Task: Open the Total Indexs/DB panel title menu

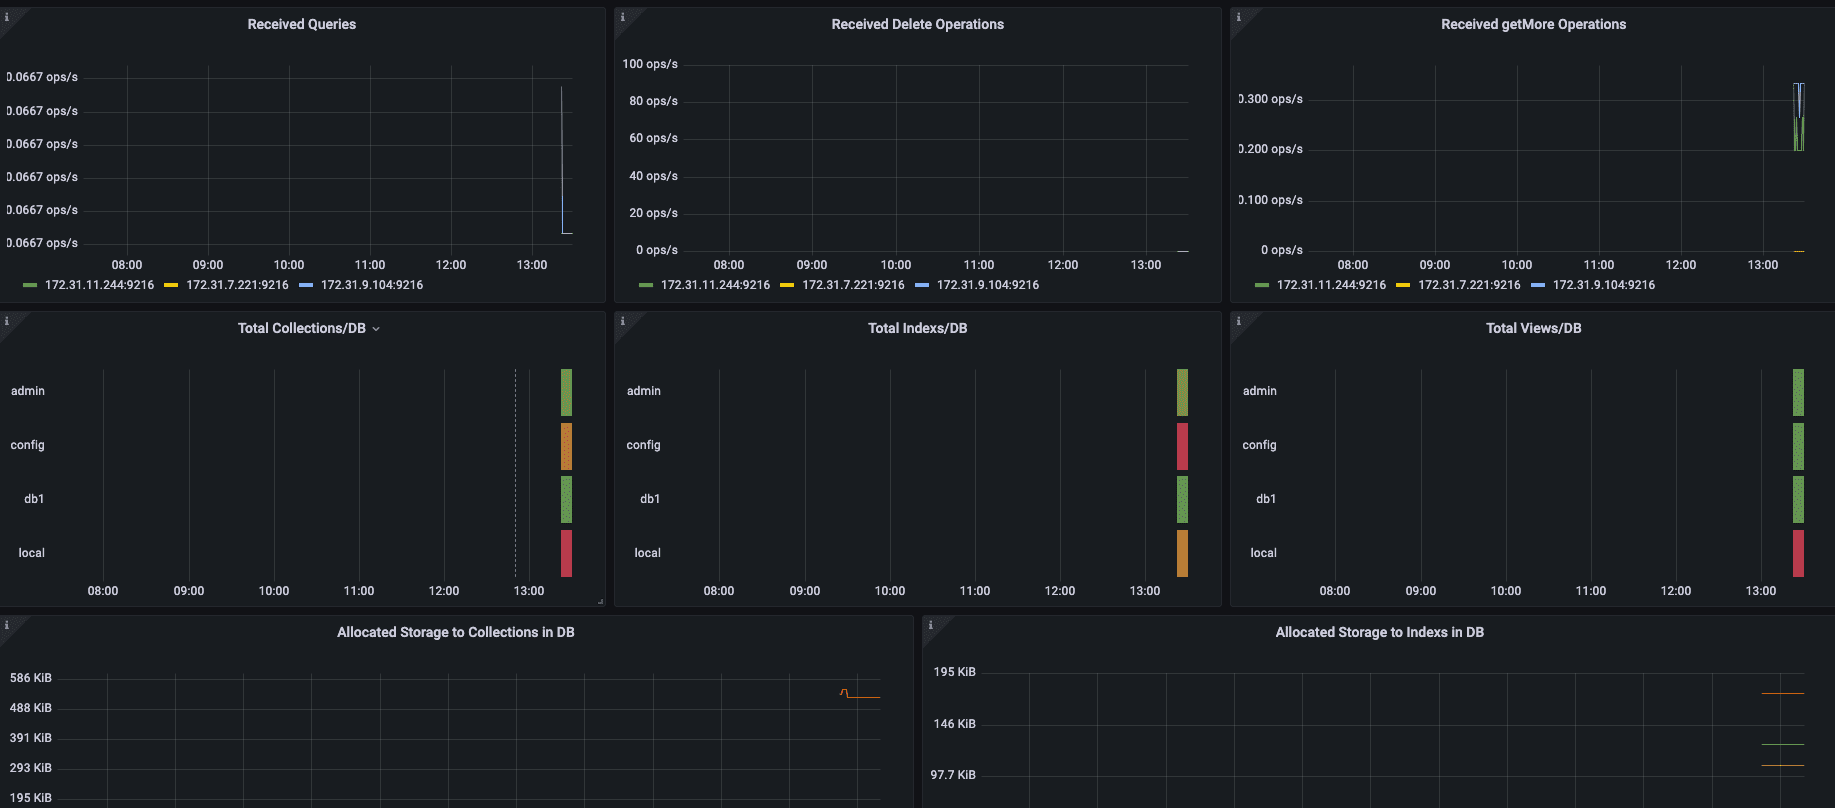Action: [x=917, y=328]
